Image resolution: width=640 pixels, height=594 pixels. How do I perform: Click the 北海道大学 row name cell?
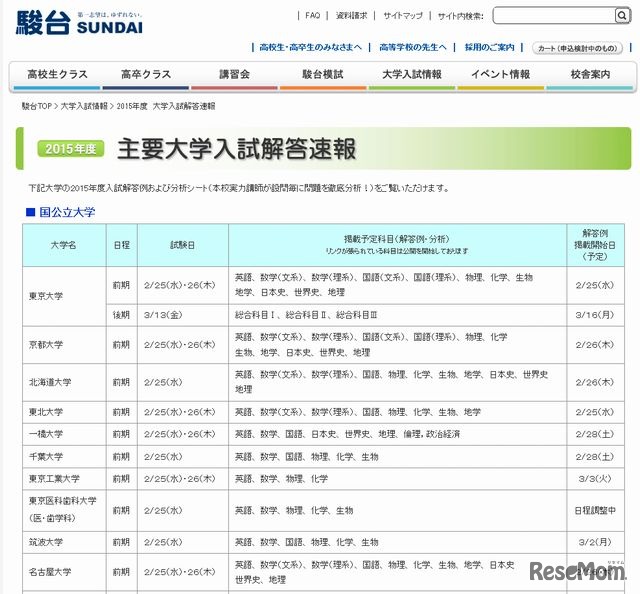[x=64, y=383]
